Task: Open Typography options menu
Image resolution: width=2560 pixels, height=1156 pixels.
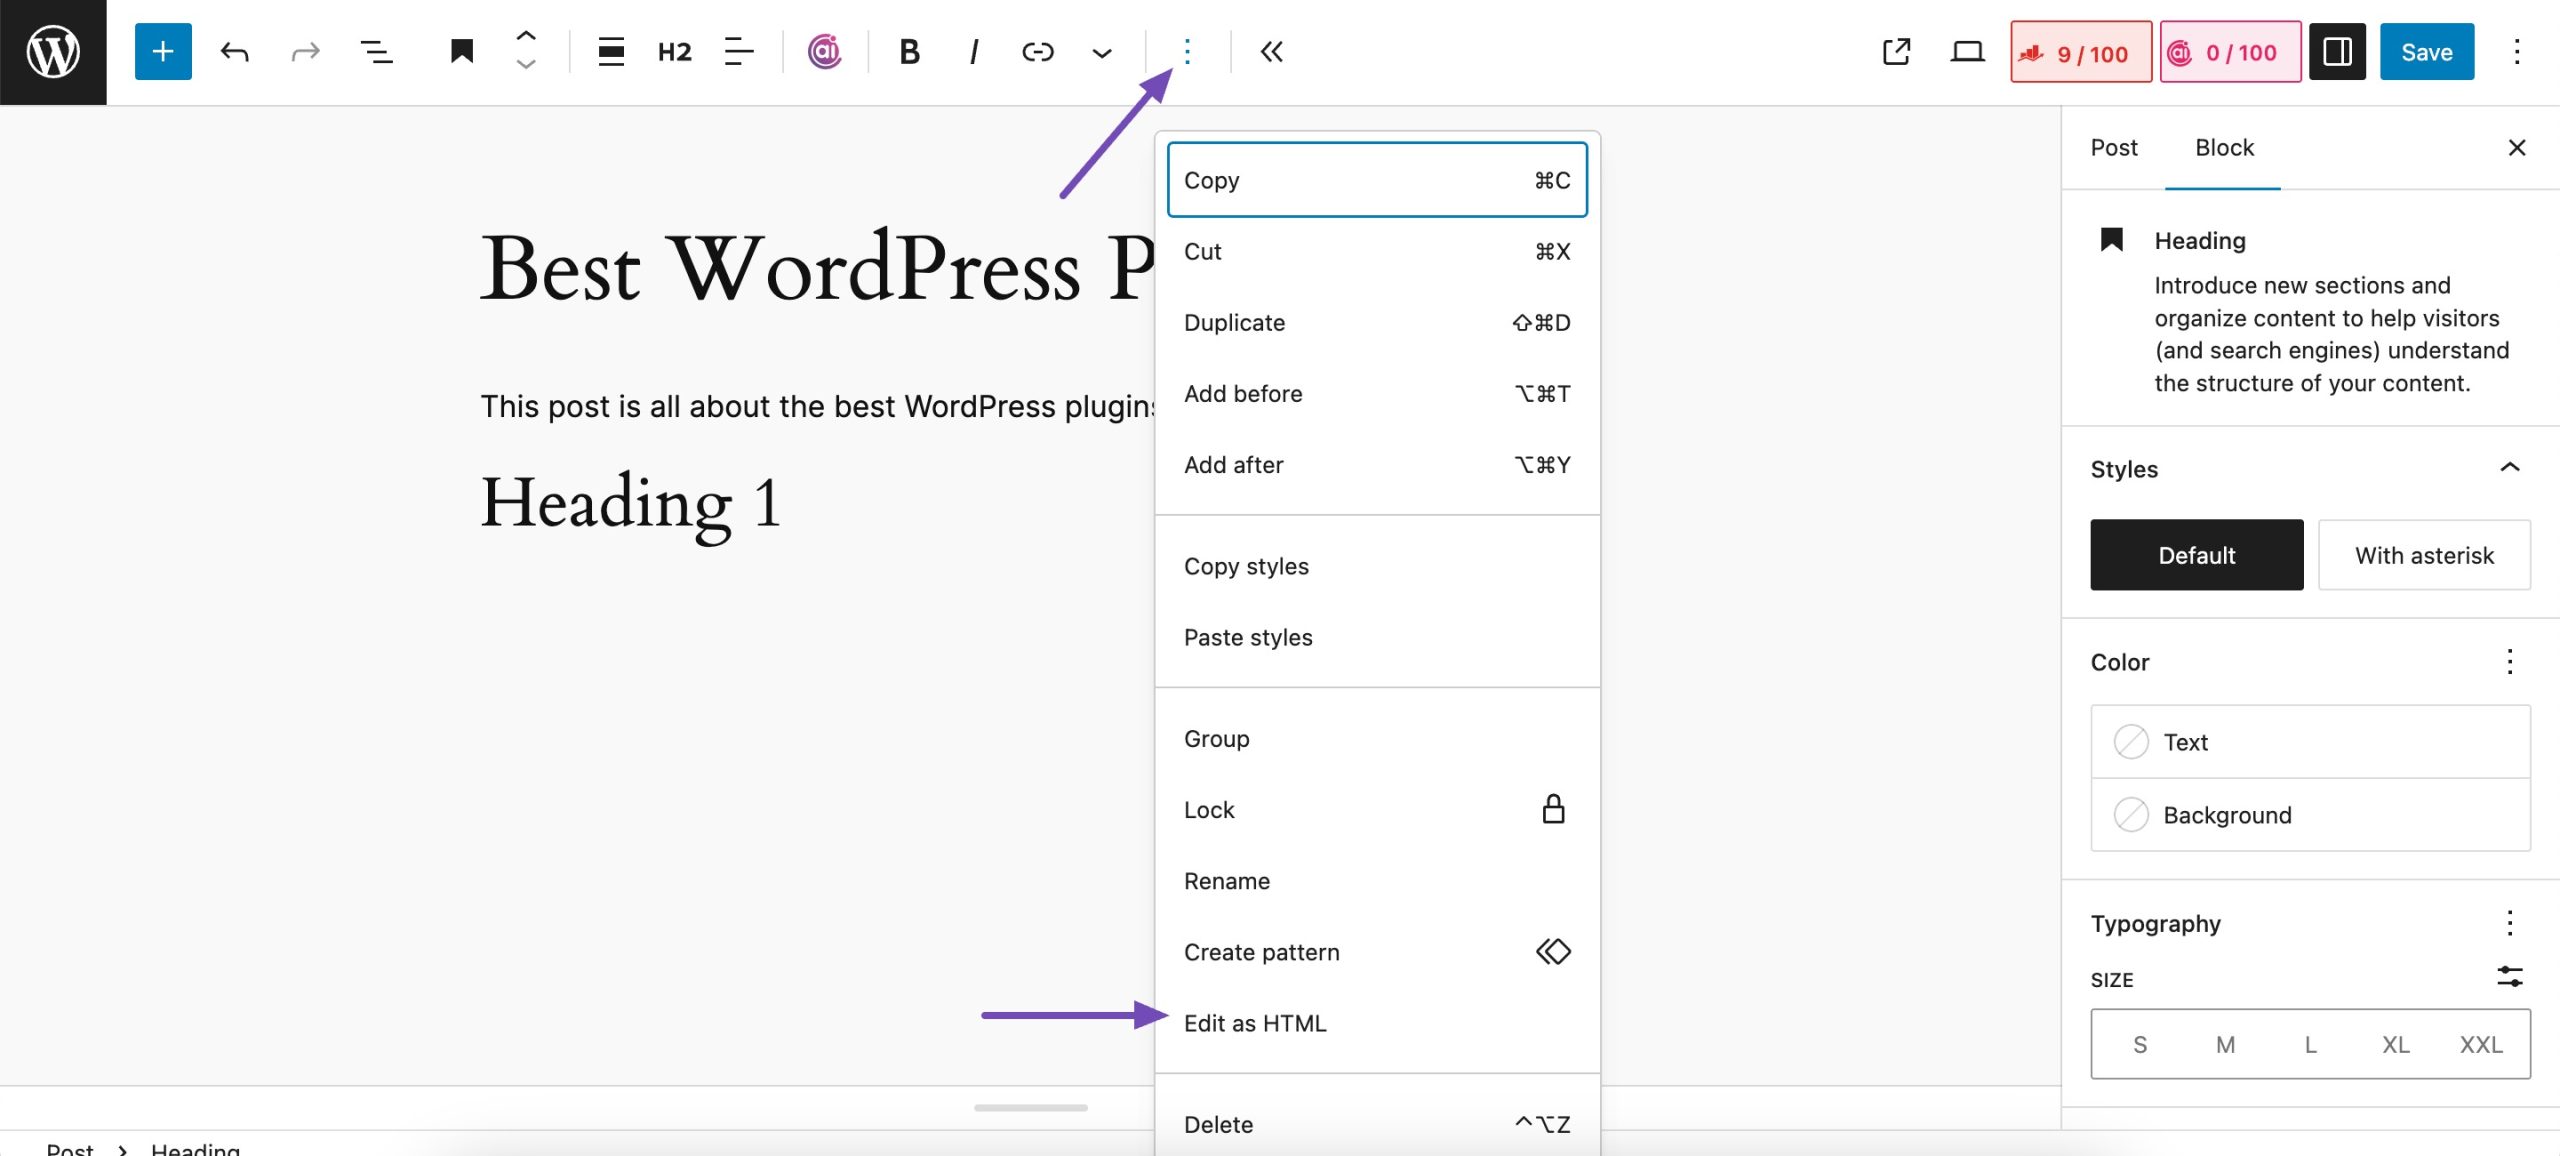Action: tap(2509, 923)
